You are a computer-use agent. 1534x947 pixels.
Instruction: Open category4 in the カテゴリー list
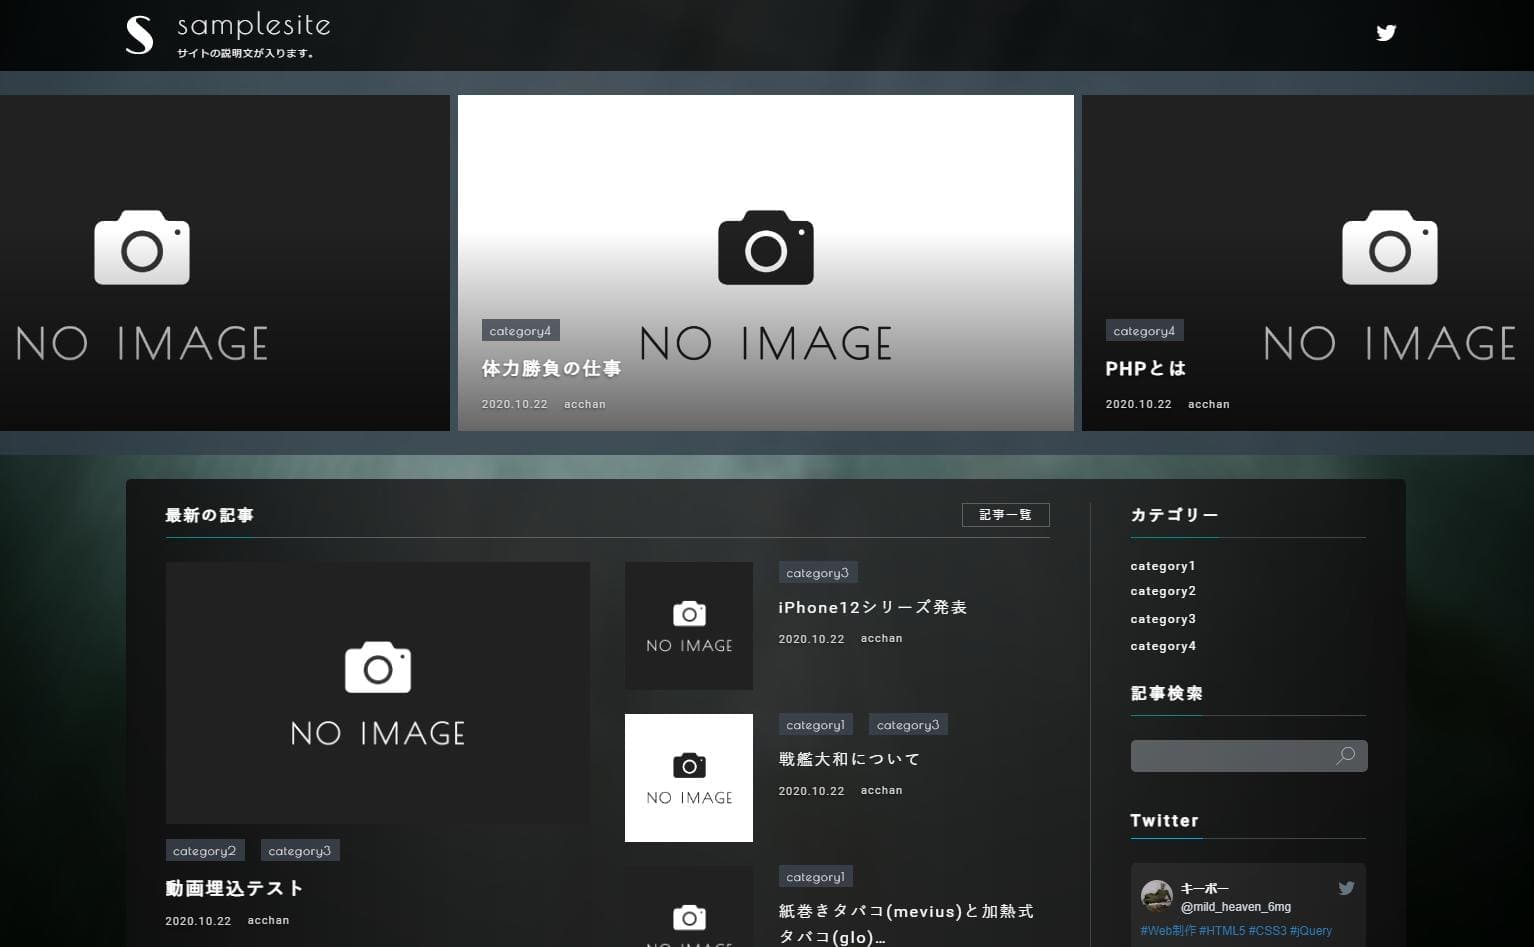click(1163, 646)
